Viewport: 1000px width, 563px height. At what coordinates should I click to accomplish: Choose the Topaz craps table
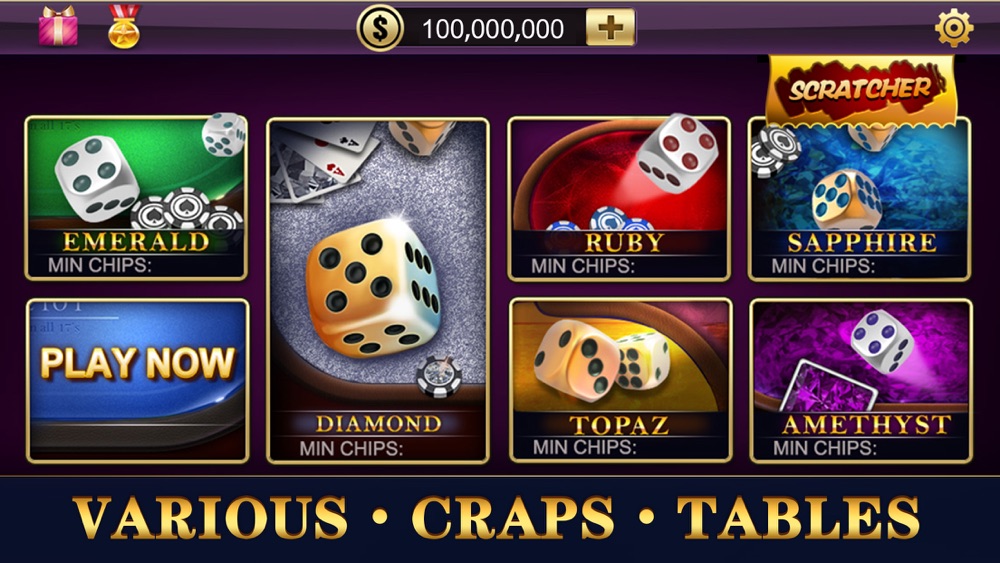(x=621, y=381)
